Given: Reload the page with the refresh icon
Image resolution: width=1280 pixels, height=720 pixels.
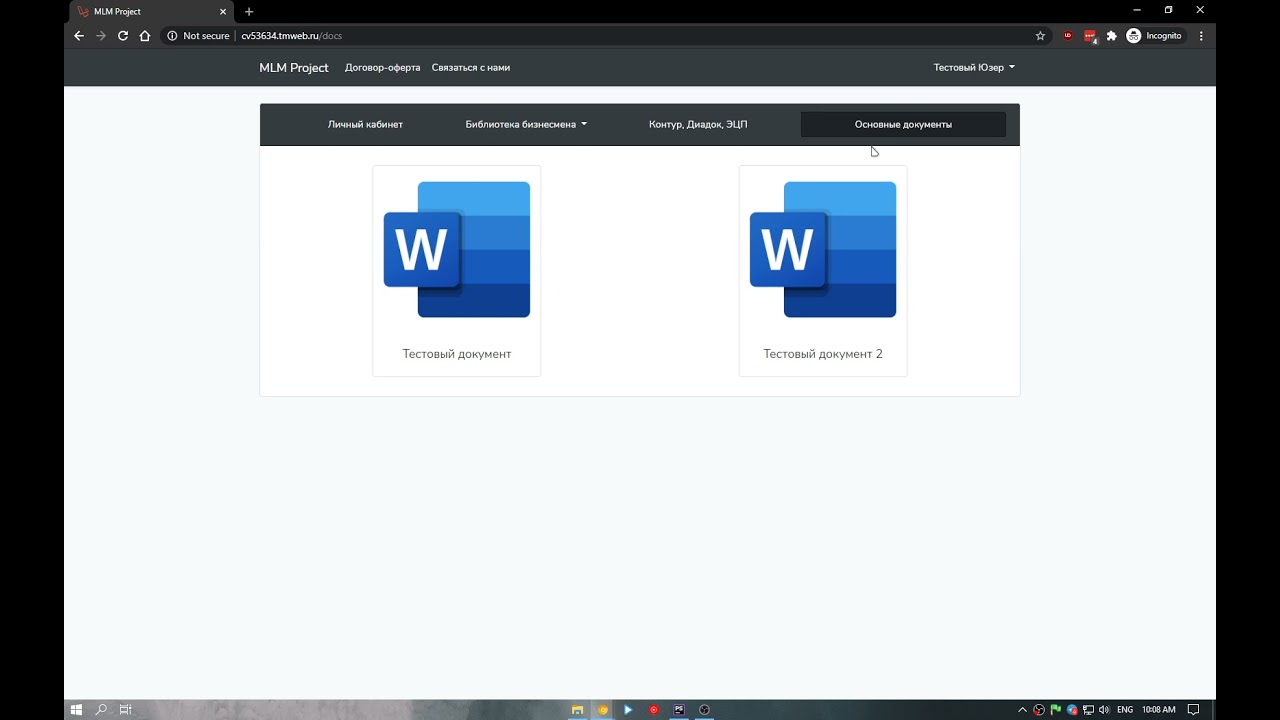Looking at the screenshot, I should click(123, 36).
